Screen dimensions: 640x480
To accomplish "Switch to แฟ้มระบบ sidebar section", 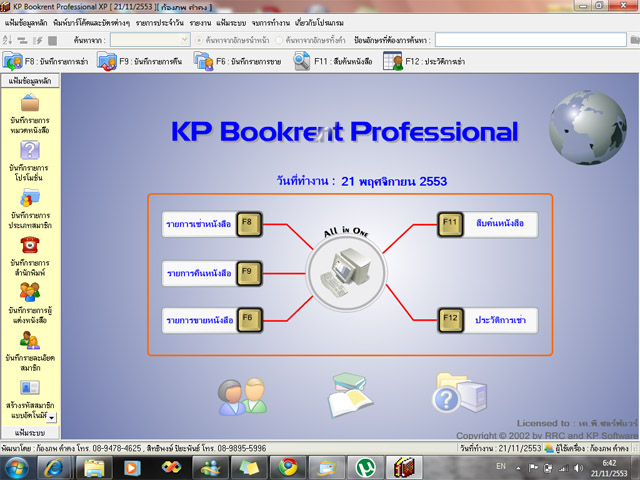I will tap(30, 432).
